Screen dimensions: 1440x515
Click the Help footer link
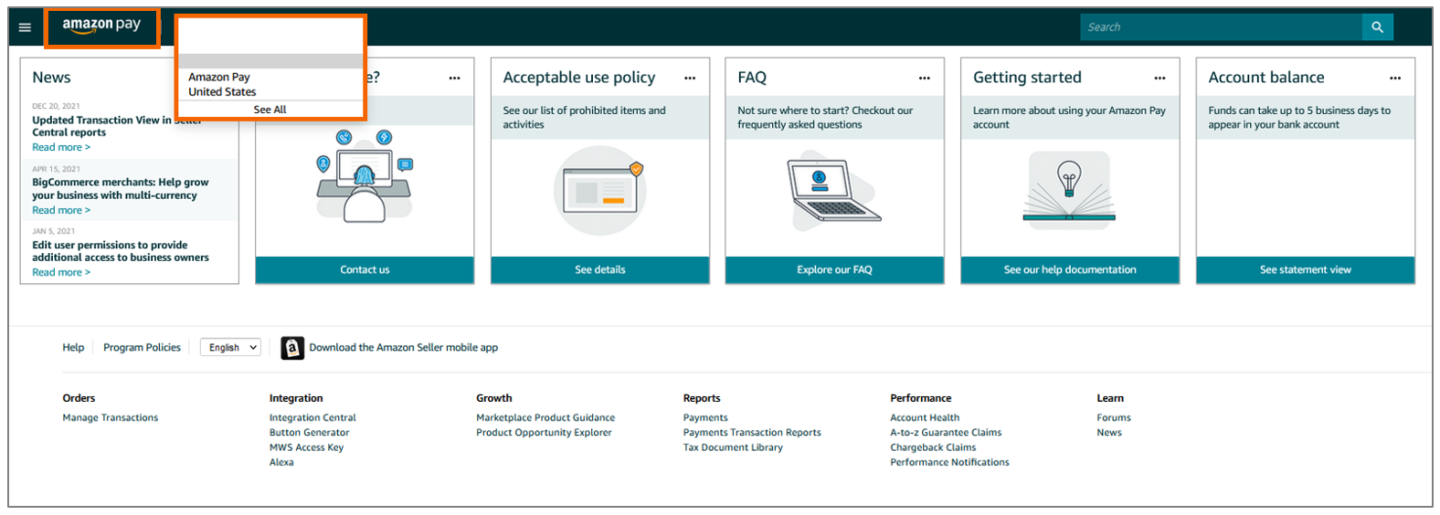click(x=73, y=348)
